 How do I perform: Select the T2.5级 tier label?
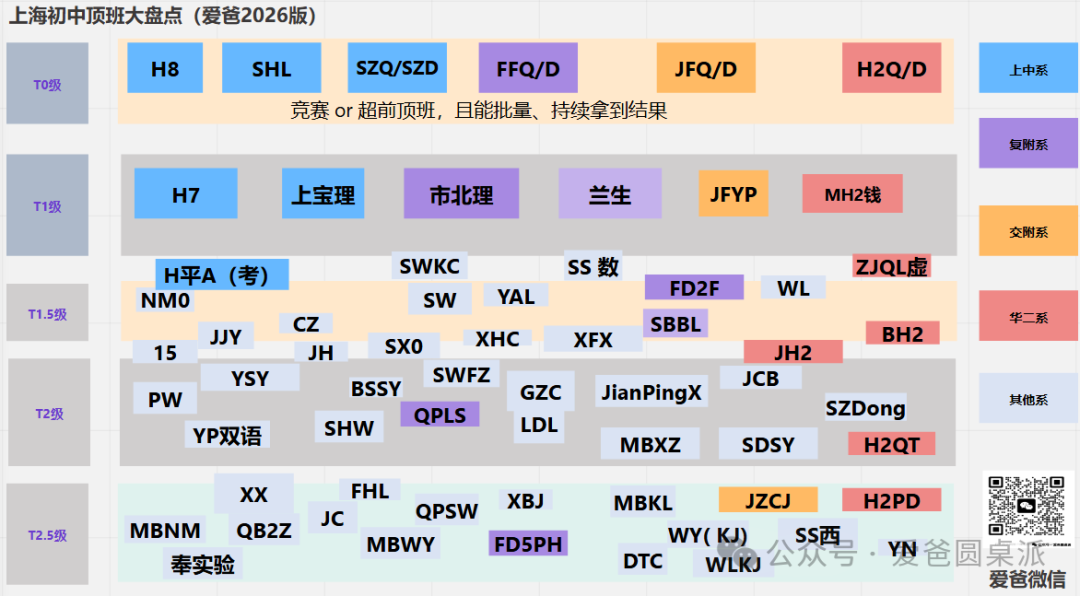point(48,534)
